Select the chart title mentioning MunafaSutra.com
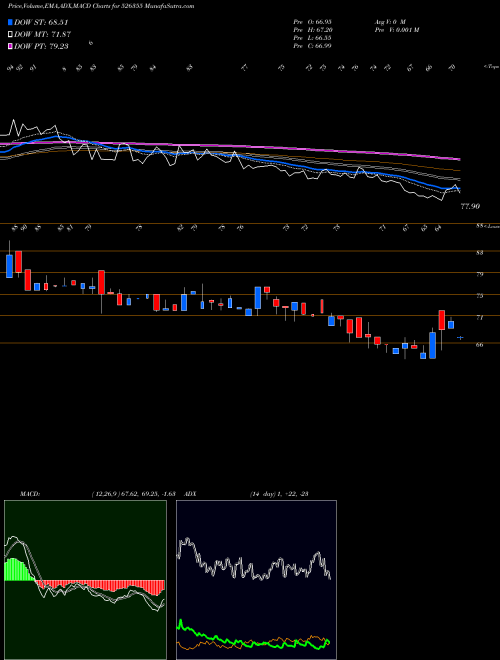The image size is (500, 660). (101, 6)
